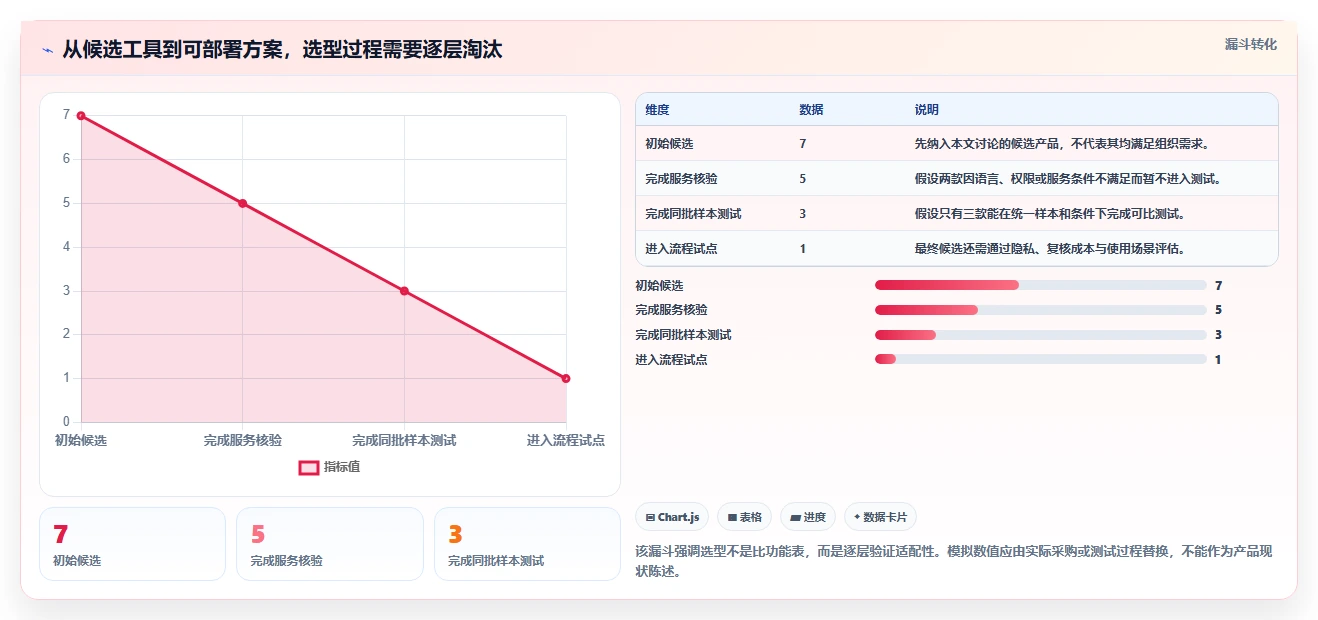Click the chart data point at 进入流程试点
The image size is (1318, 620).
(x=566, y=378)
